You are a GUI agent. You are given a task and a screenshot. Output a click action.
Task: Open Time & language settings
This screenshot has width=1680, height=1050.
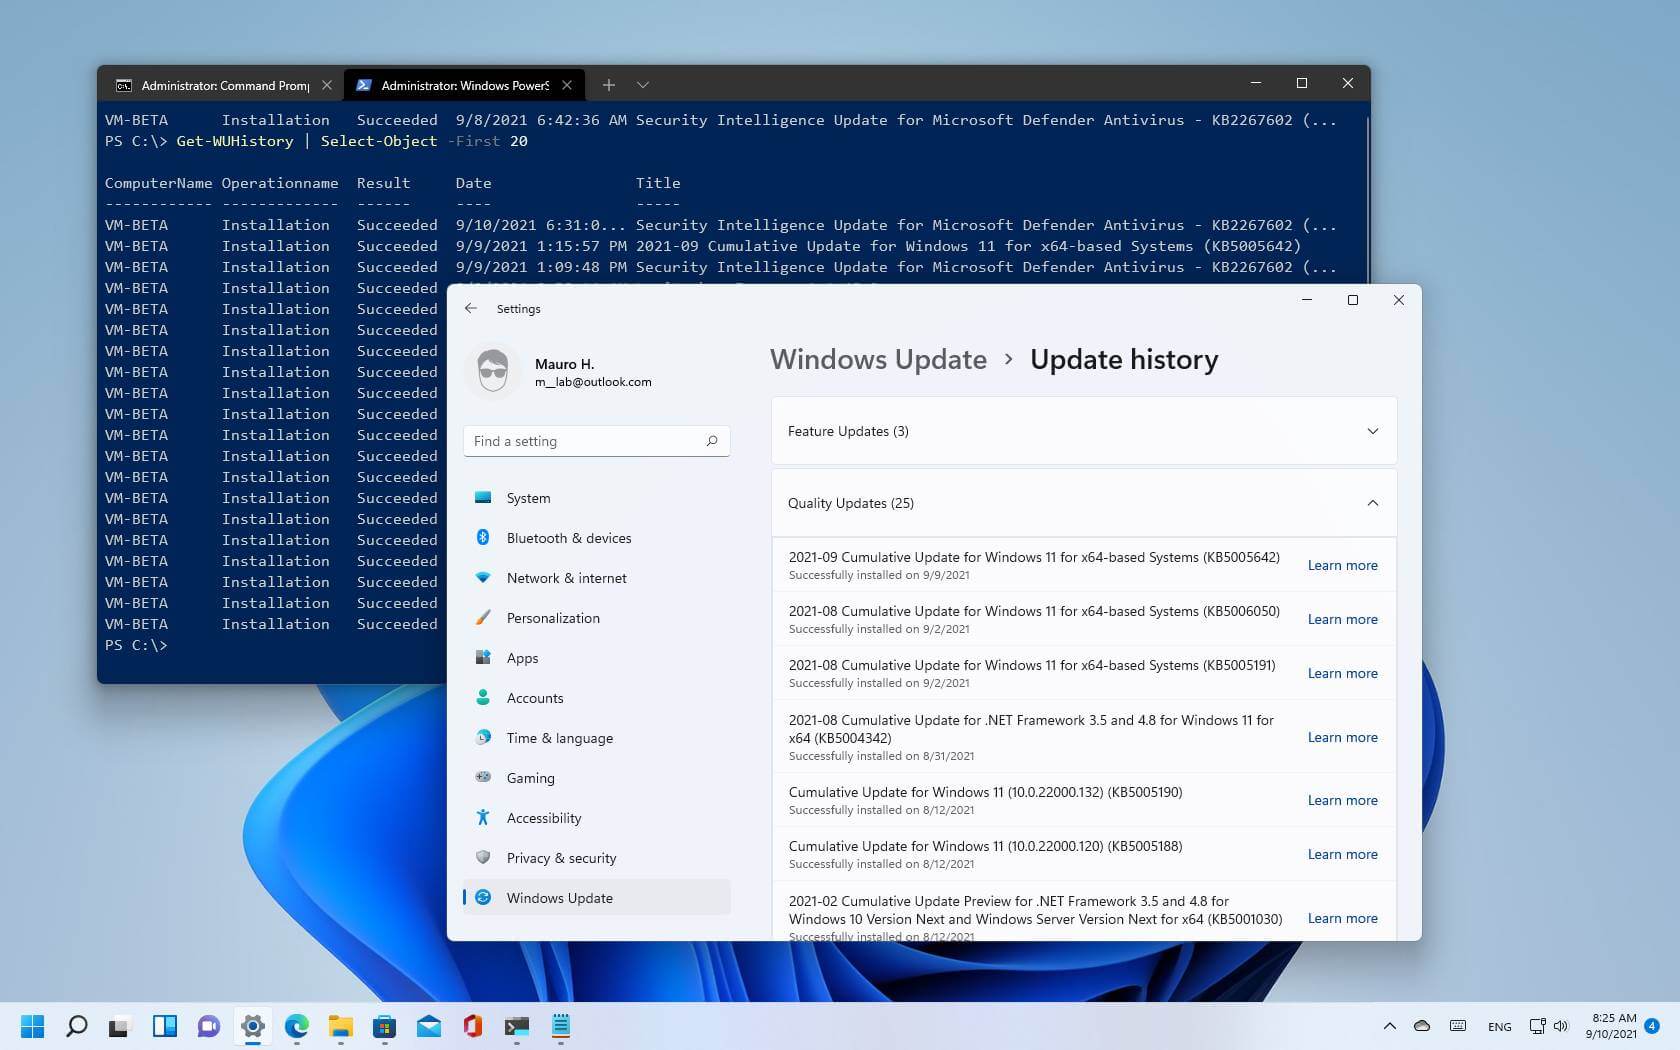[x=560, y=737]
